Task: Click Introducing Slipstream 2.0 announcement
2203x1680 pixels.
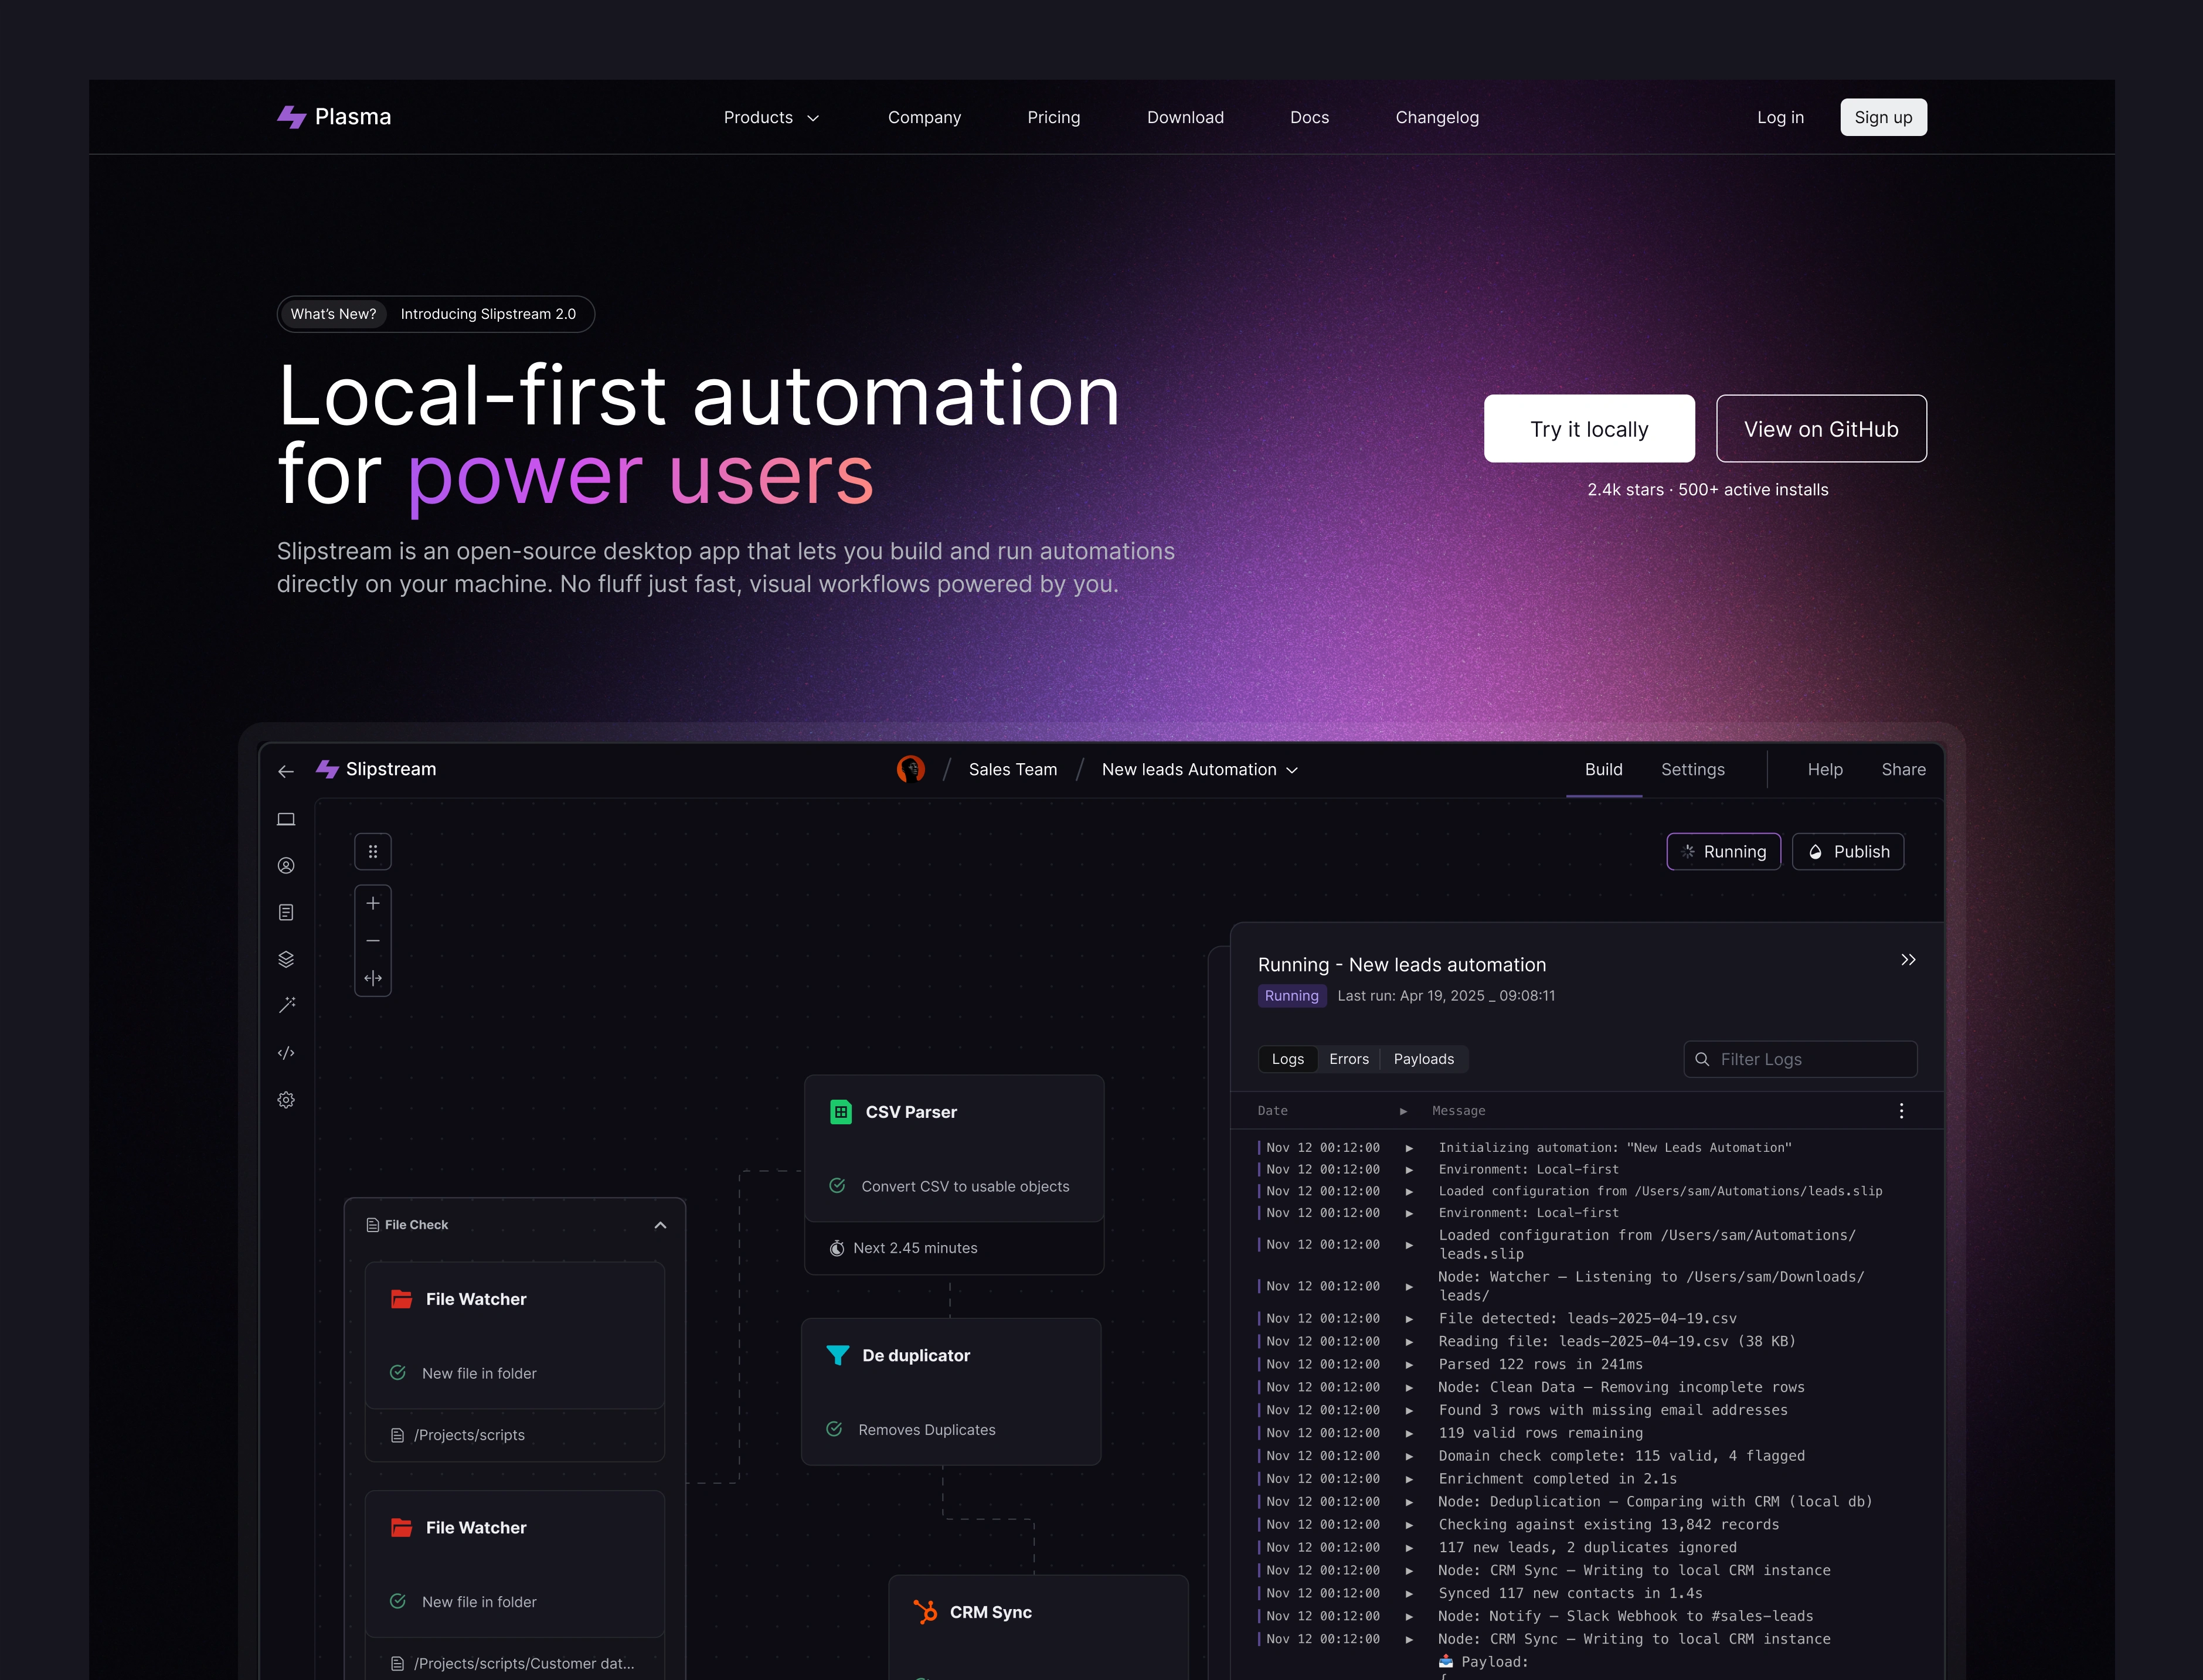Action: pos(488,314)
